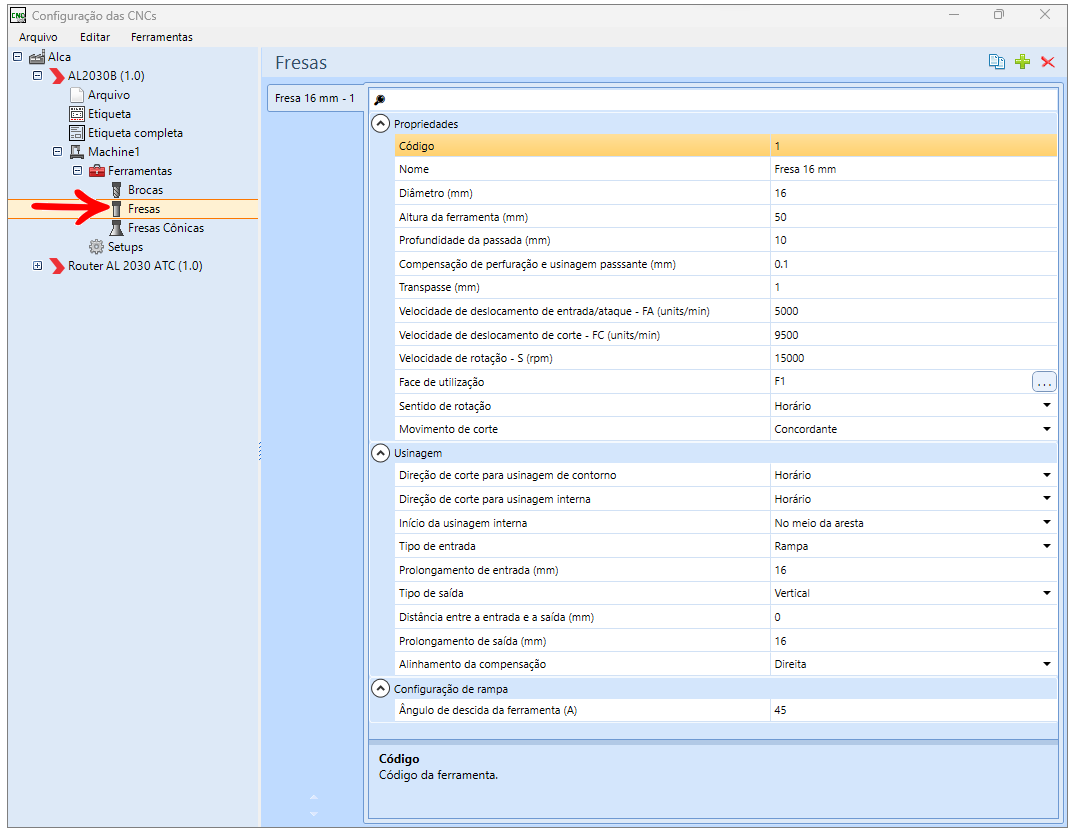Open Direção de corte para usinagem de contorno dropdown
This screenshot has width=1074, height=837.
click(x=1047, y=475)
